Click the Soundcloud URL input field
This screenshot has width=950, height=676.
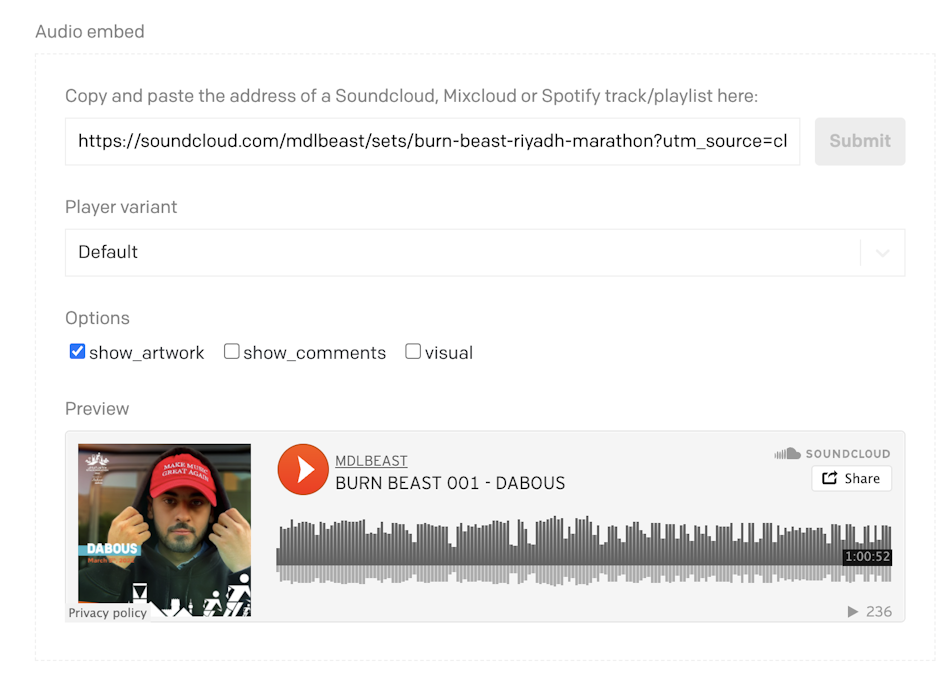433,141
